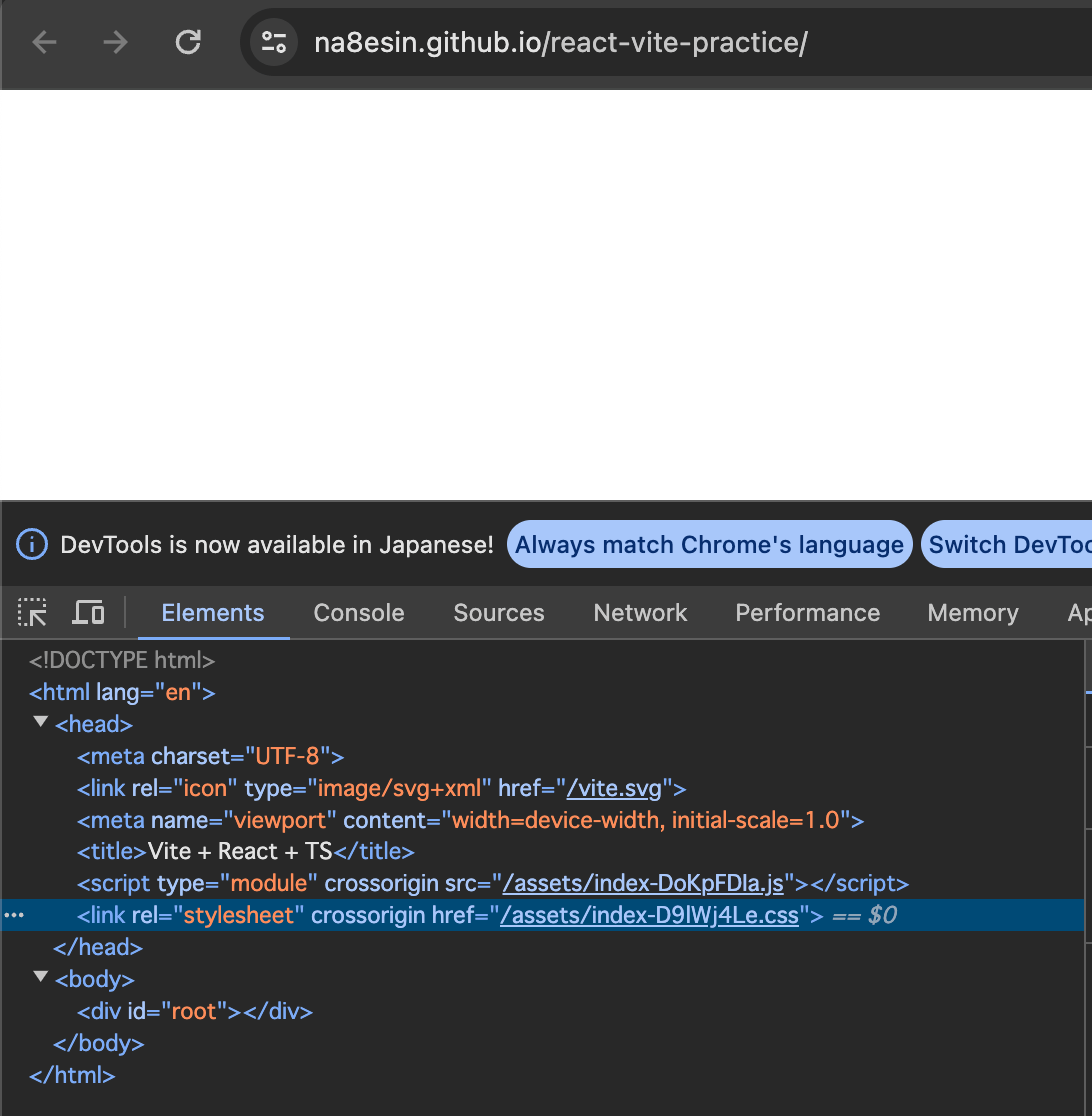Screen dimensions: 1092x1116
Task: Click the text 'DevTools is now available in Japanese!'
Action: coord(277,545)
